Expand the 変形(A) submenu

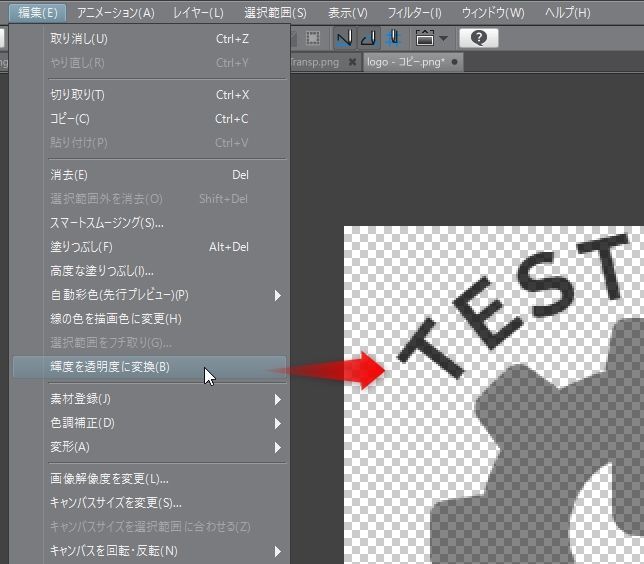tap(150, 447)
